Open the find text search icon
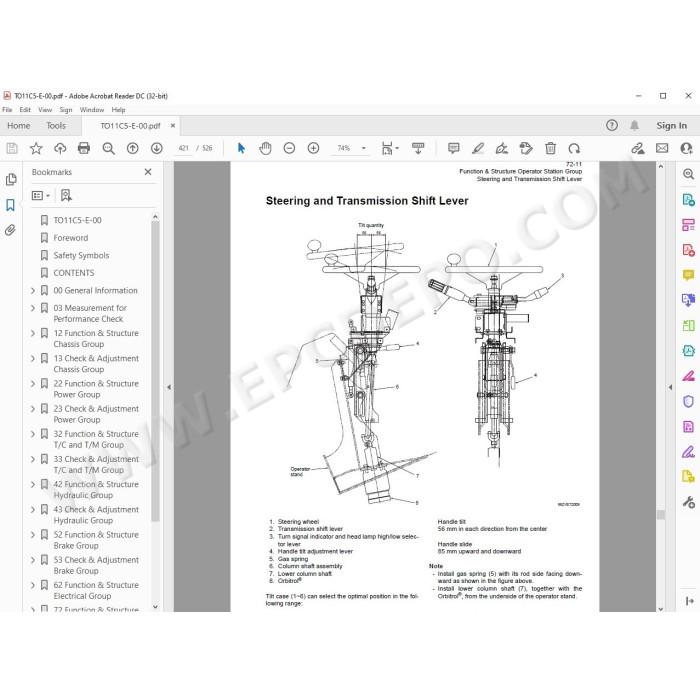 [108, 148]
